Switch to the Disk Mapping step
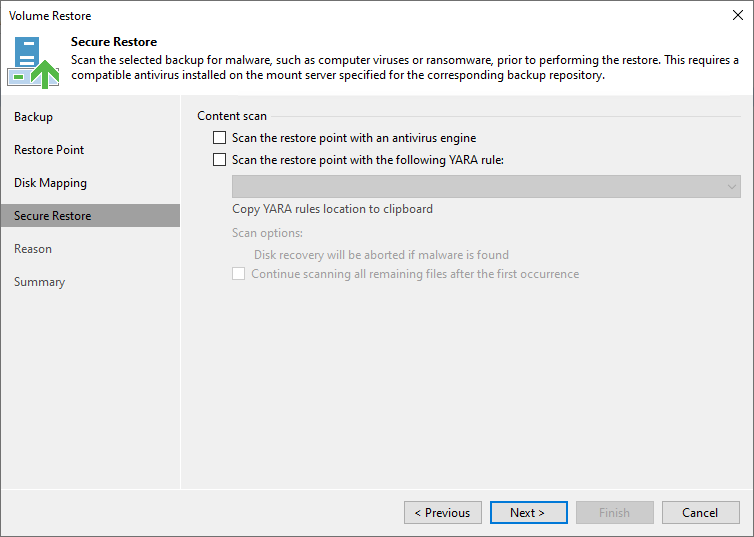Image resolution: width=754 pixels, height=537 pixels. (50, 183)
